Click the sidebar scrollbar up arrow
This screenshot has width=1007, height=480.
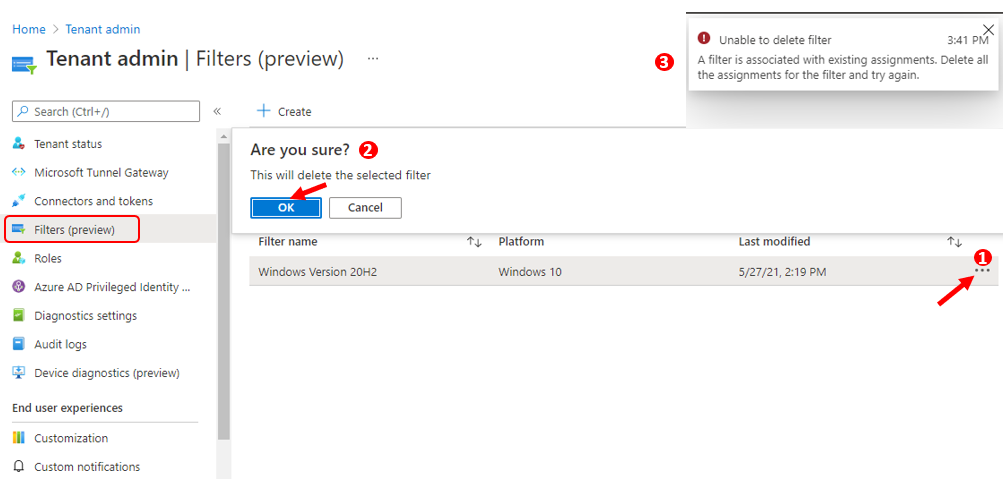click(223, 136)
